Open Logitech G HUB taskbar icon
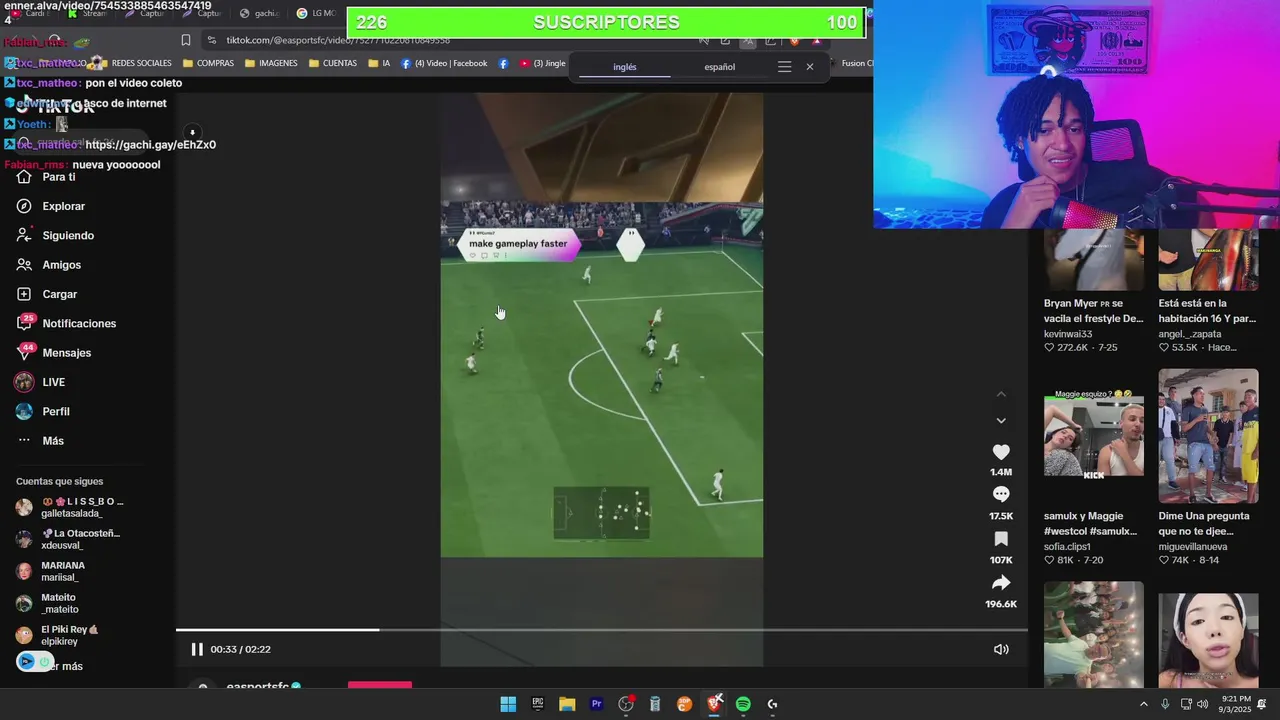Viewport: 1280px width, 720px height. click(x=772, y=704)
